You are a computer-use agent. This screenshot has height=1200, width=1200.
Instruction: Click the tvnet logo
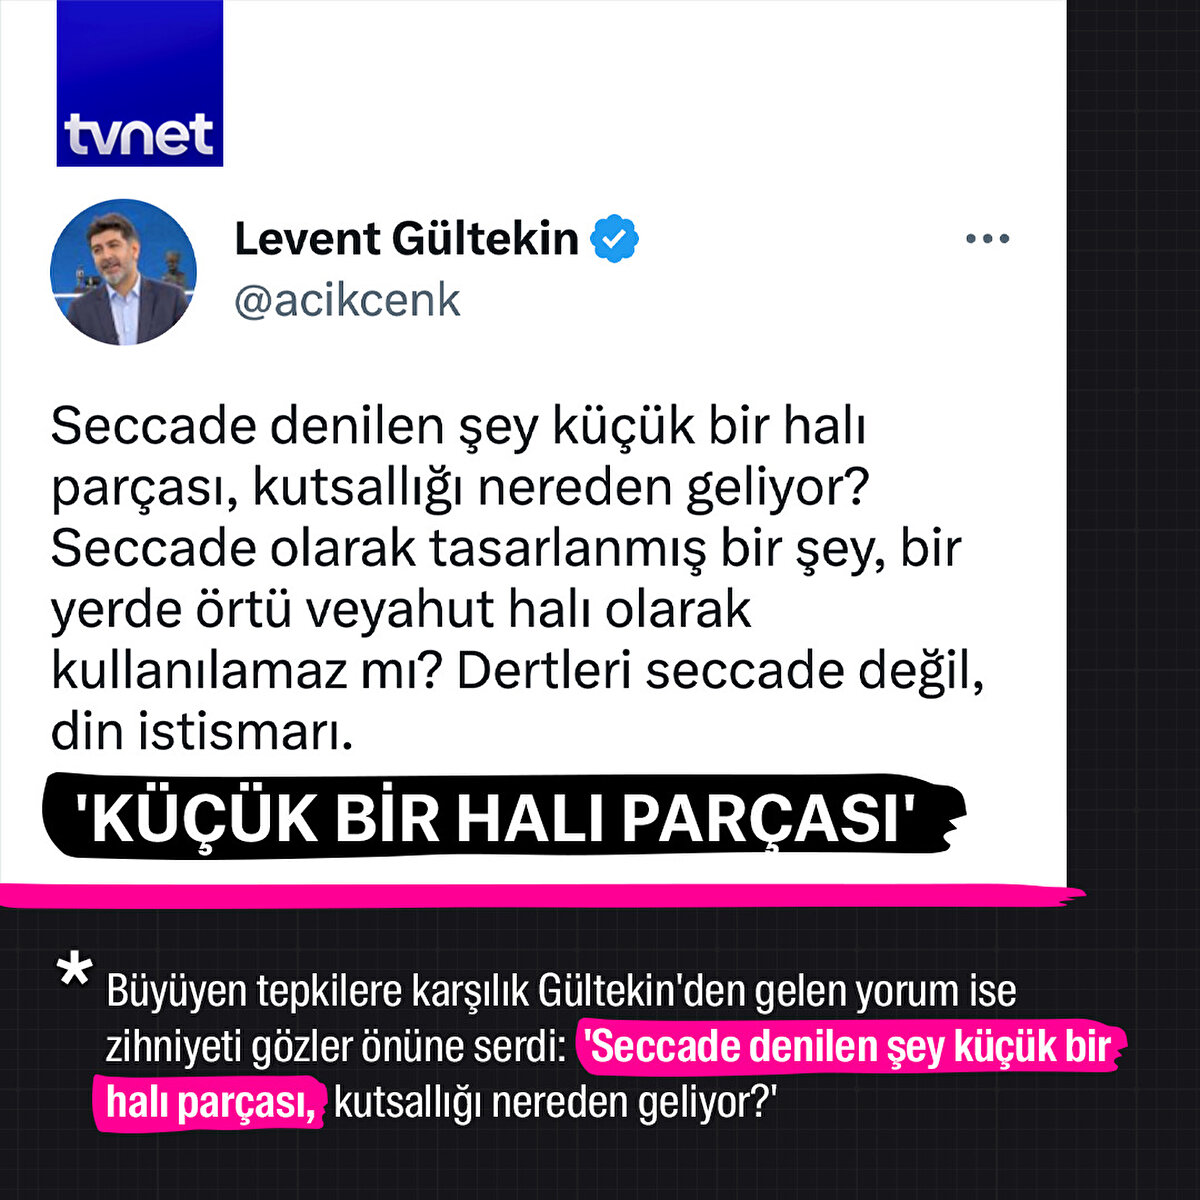pos(140,84)
